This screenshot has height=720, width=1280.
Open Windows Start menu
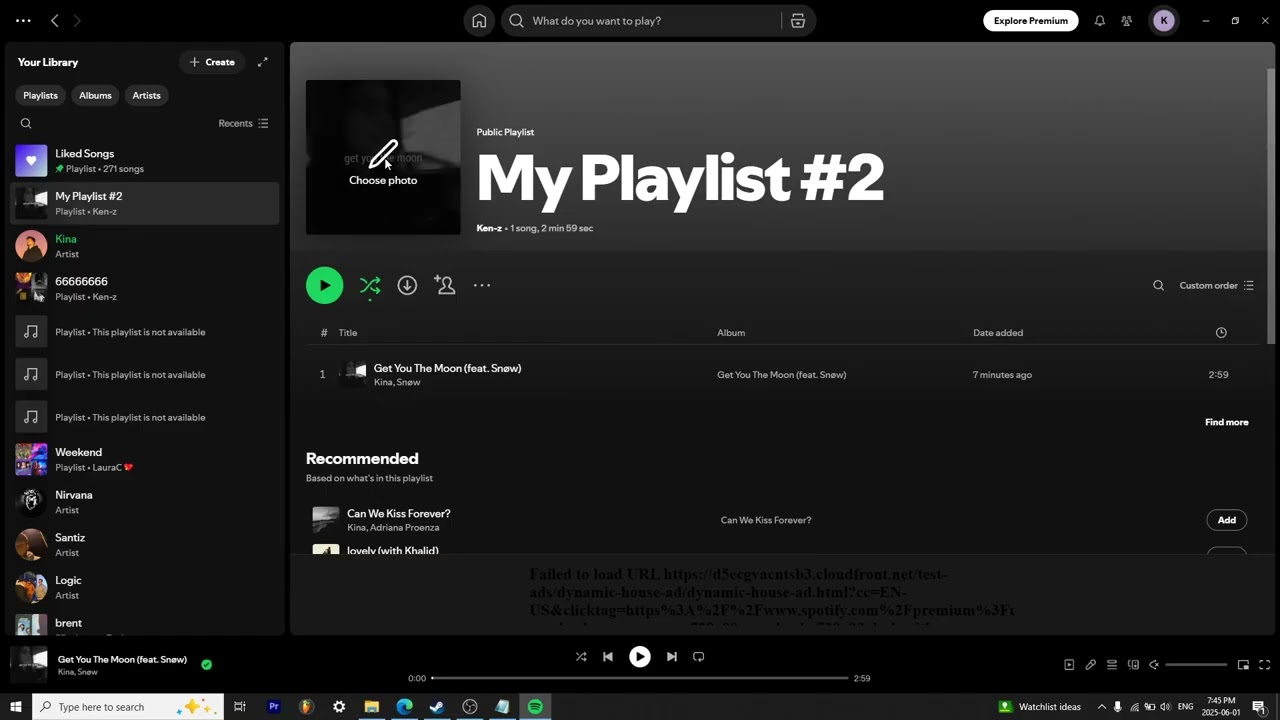pyautogui.click(x=16, y=707)
